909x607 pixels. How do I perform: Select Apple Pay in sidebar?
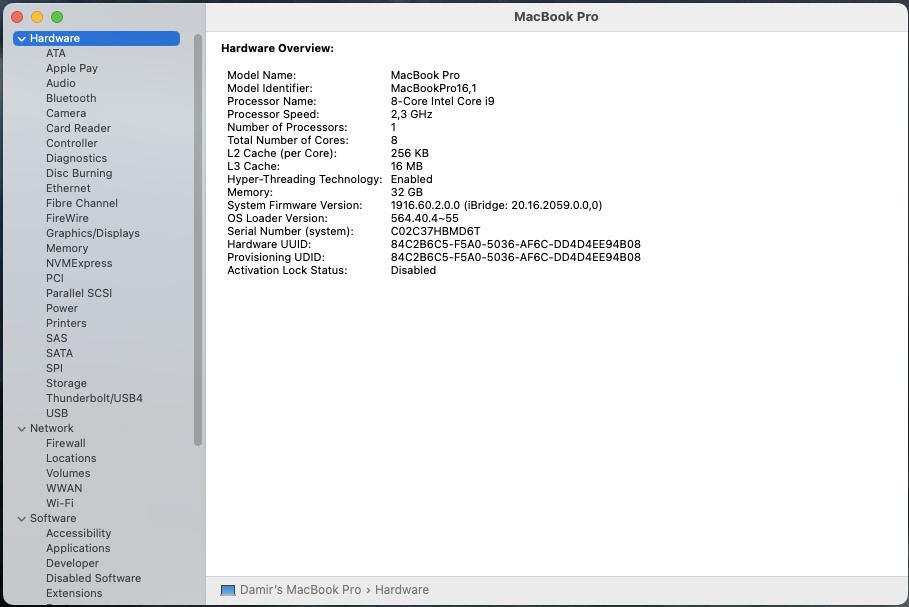(x=72, y=68)
